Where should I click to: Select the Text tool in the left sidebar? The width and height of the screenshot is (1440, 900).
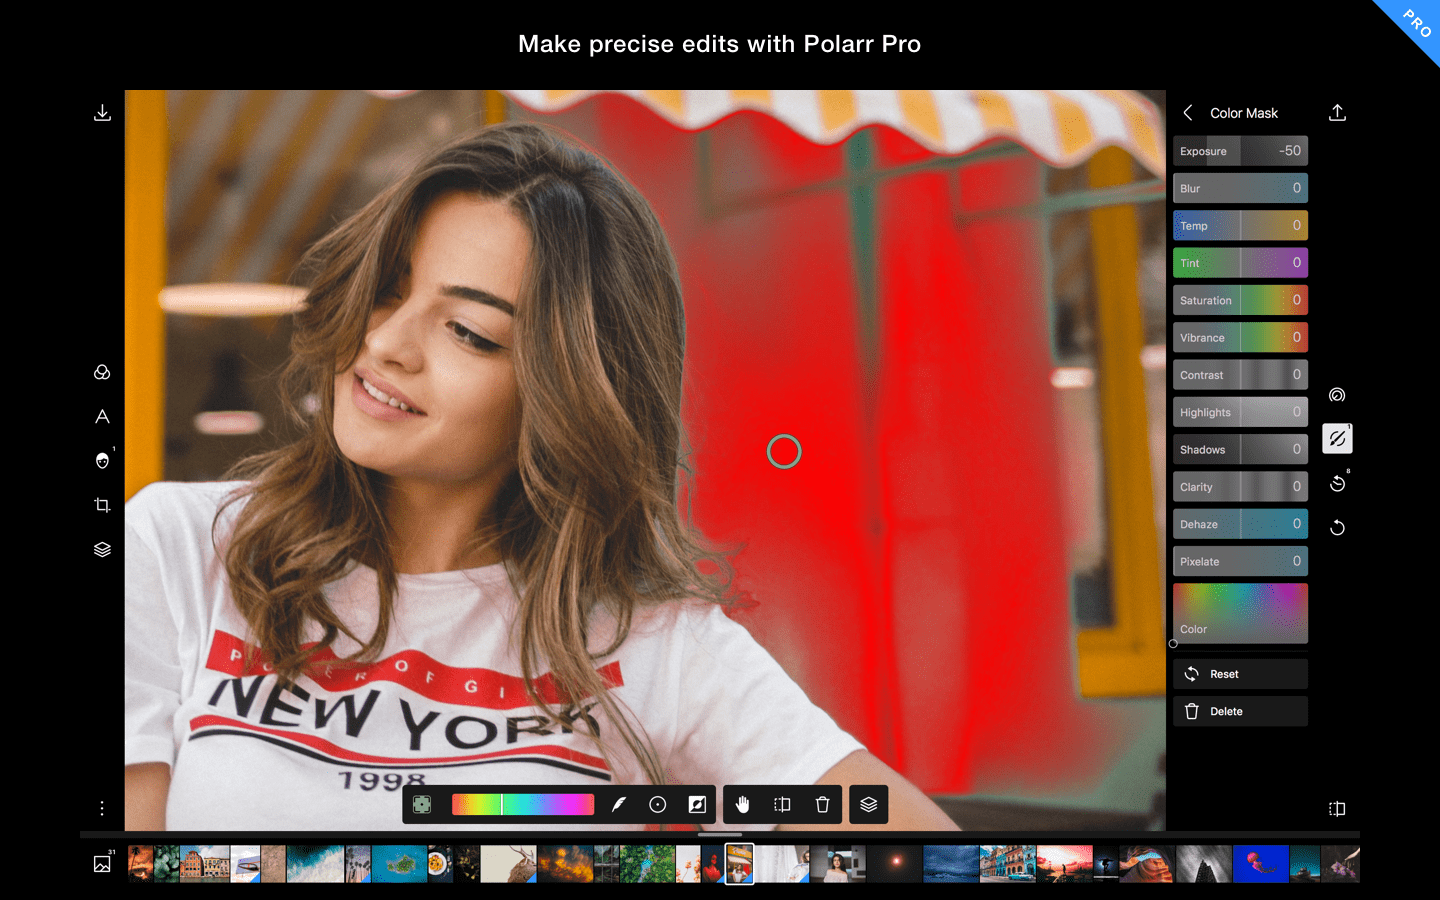[x=101, y=416]
